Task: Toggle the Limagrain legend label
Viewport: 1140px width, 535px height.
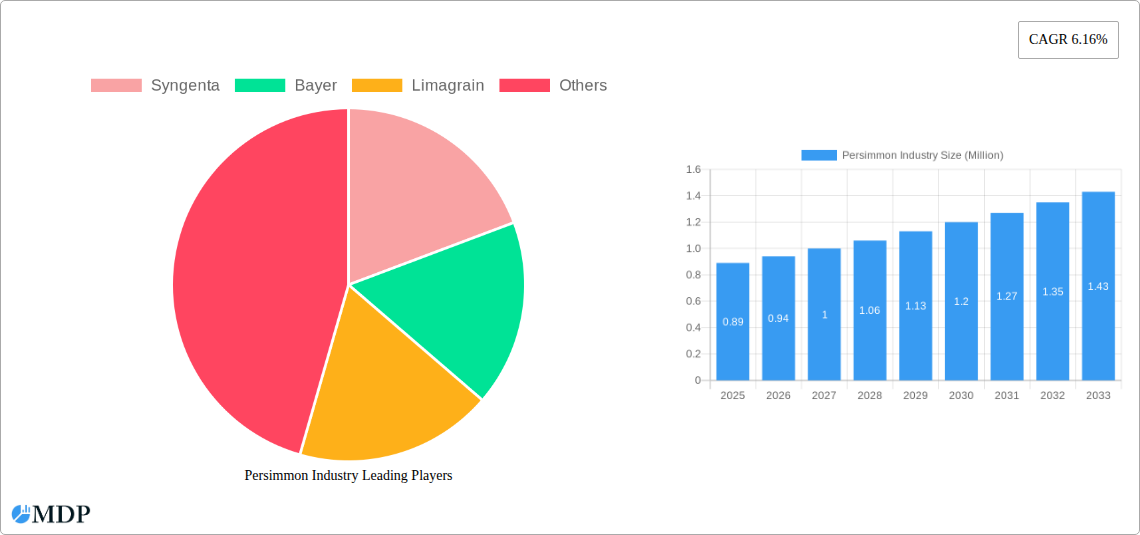Action: [x=448, y=85]
